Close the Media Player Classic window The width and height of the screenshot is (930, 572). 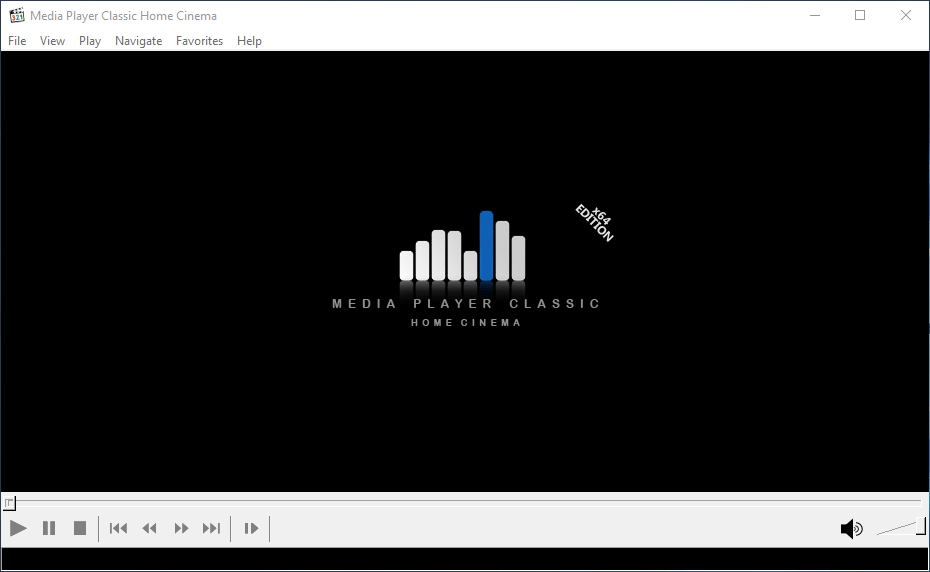pyautogui.click(x=906, y=15)
